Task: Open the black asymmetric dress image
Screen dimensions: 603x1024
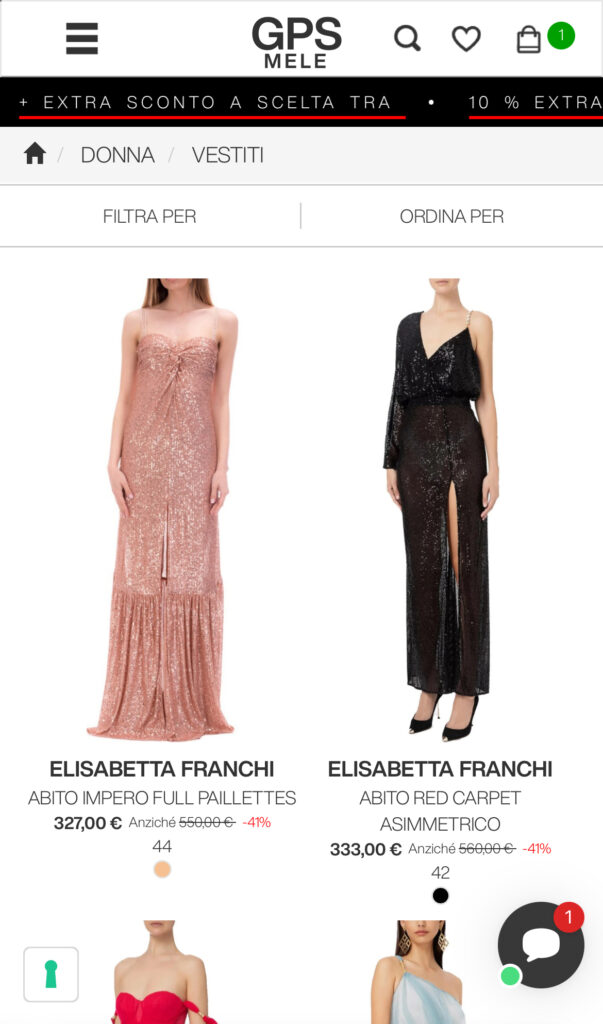Action: (440, 509)
